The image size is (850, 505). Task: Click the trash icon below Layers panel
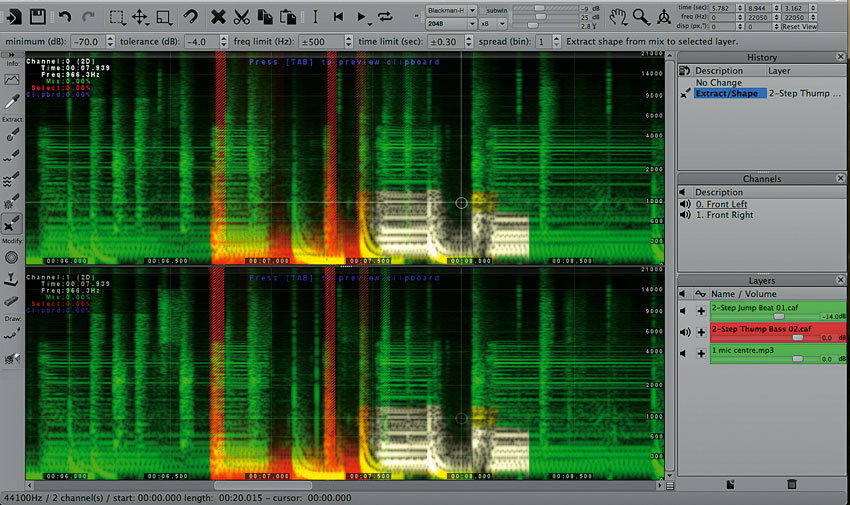pos(792,484)
